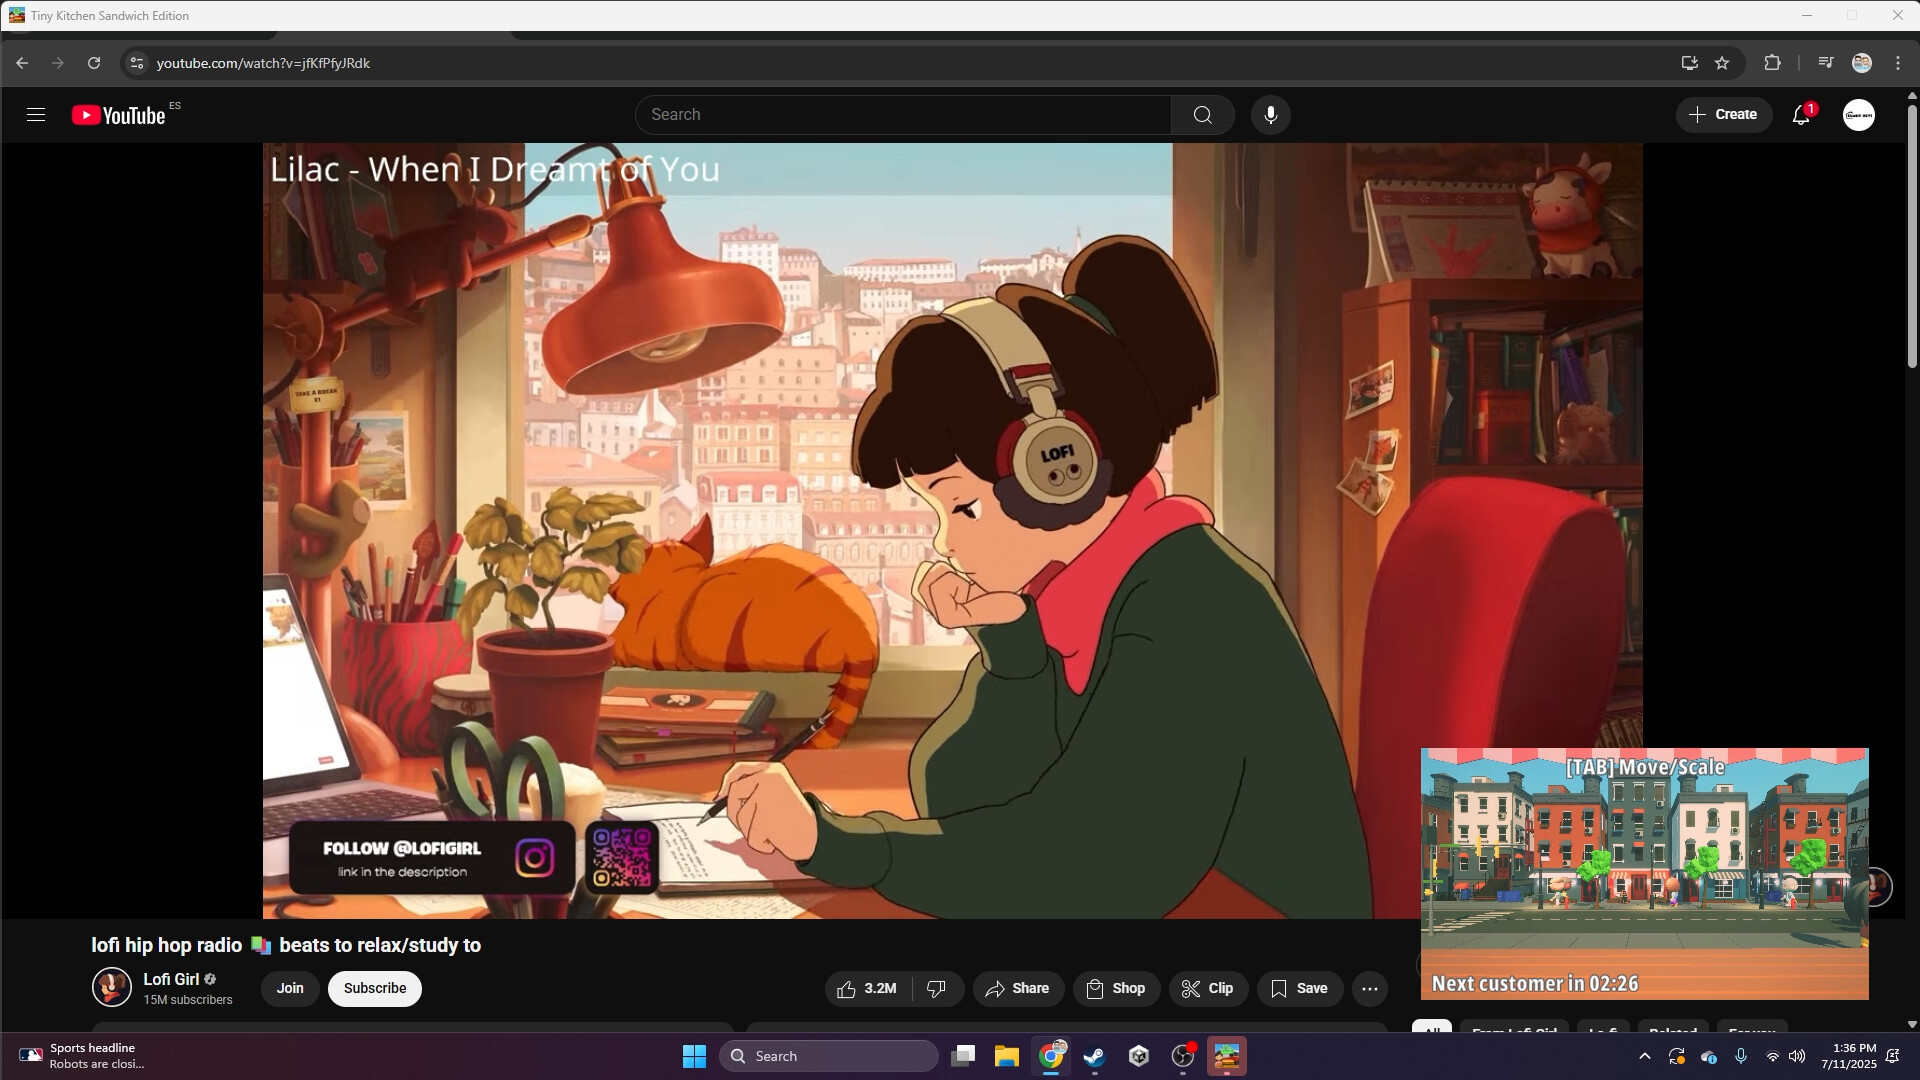Expand hidden icons in the system tray
This screenshot has height=1080, width=1920.
click(x=1644, y=1055)
